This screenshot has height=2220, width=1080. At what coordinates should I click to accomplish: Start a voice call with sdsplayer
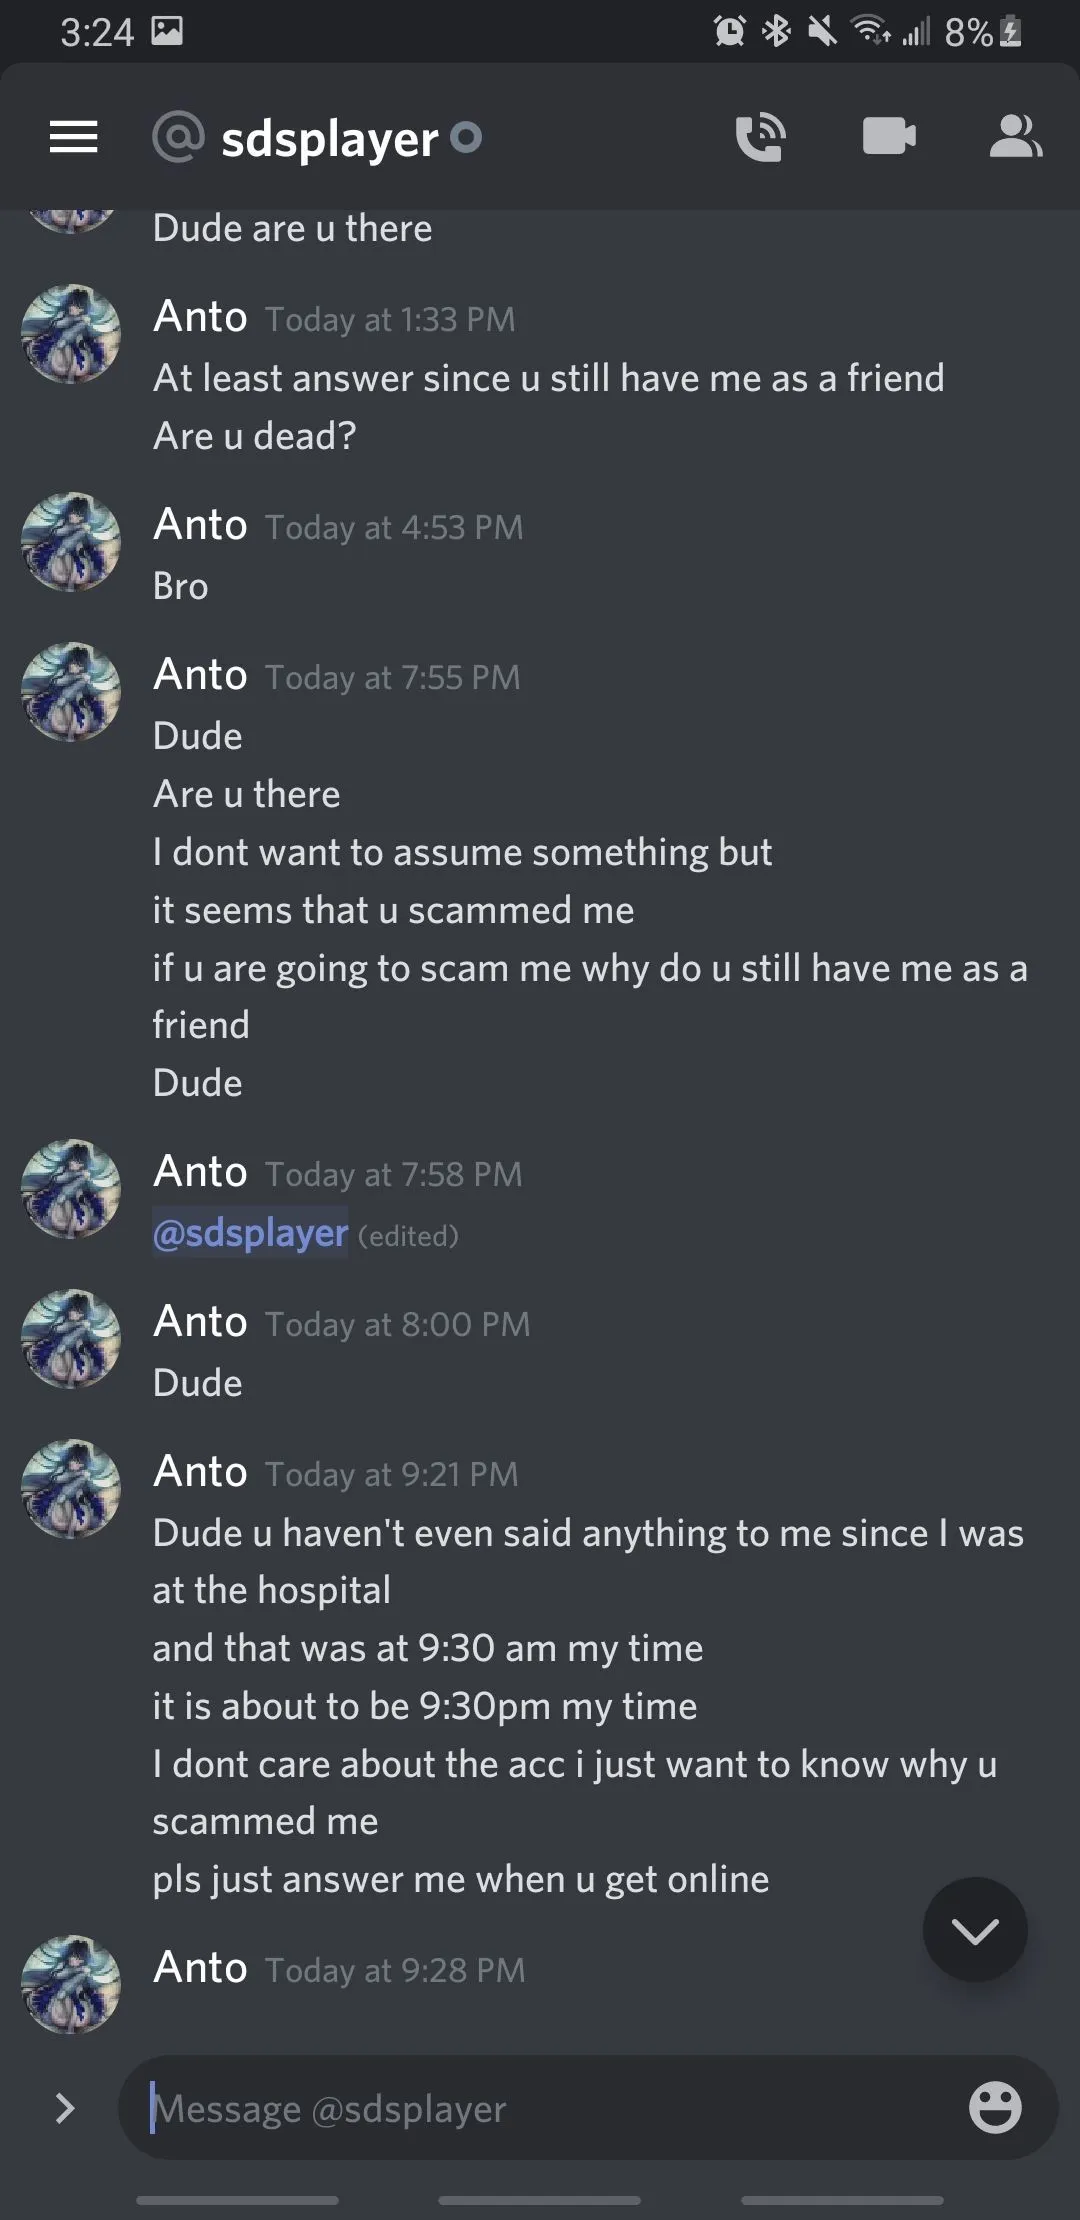coord(760,137)
